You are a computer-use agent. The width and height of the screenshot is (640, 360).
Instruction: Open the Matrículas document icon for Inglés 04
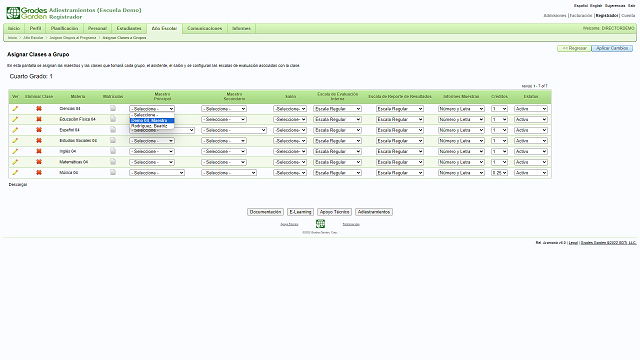[x=113, y=151]
